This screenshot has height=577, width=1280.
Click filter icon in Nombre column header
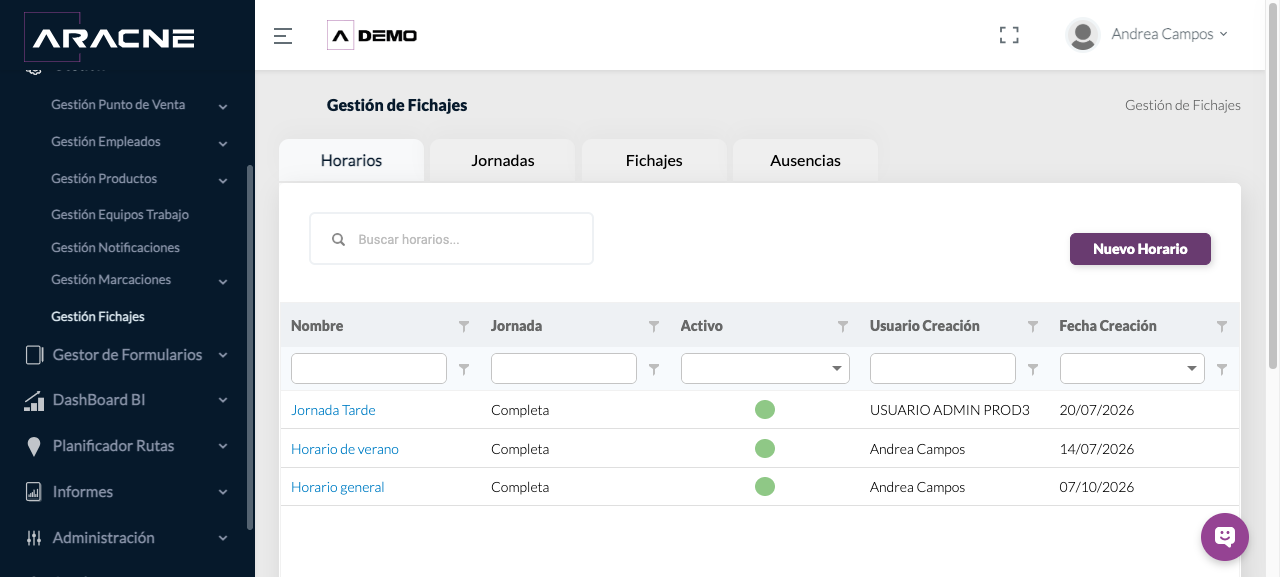coord(464,326)
